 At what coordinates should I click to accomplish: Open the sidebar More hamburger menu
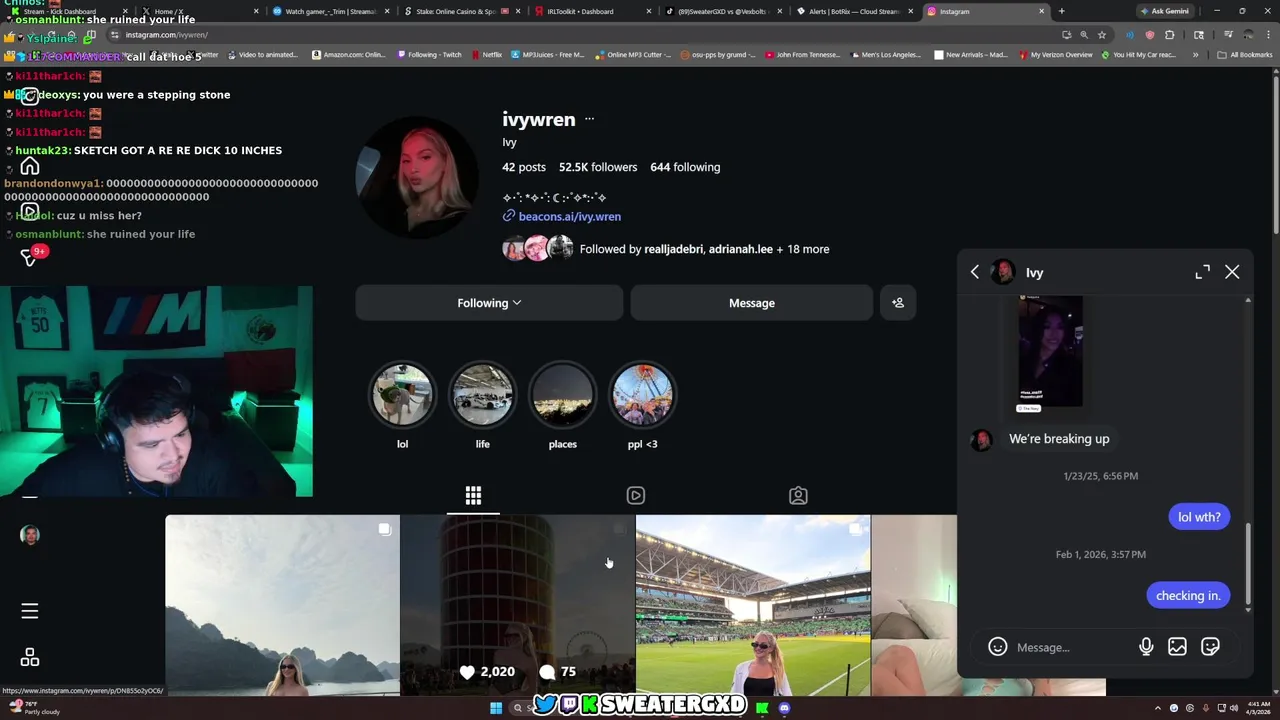(30, 610)
